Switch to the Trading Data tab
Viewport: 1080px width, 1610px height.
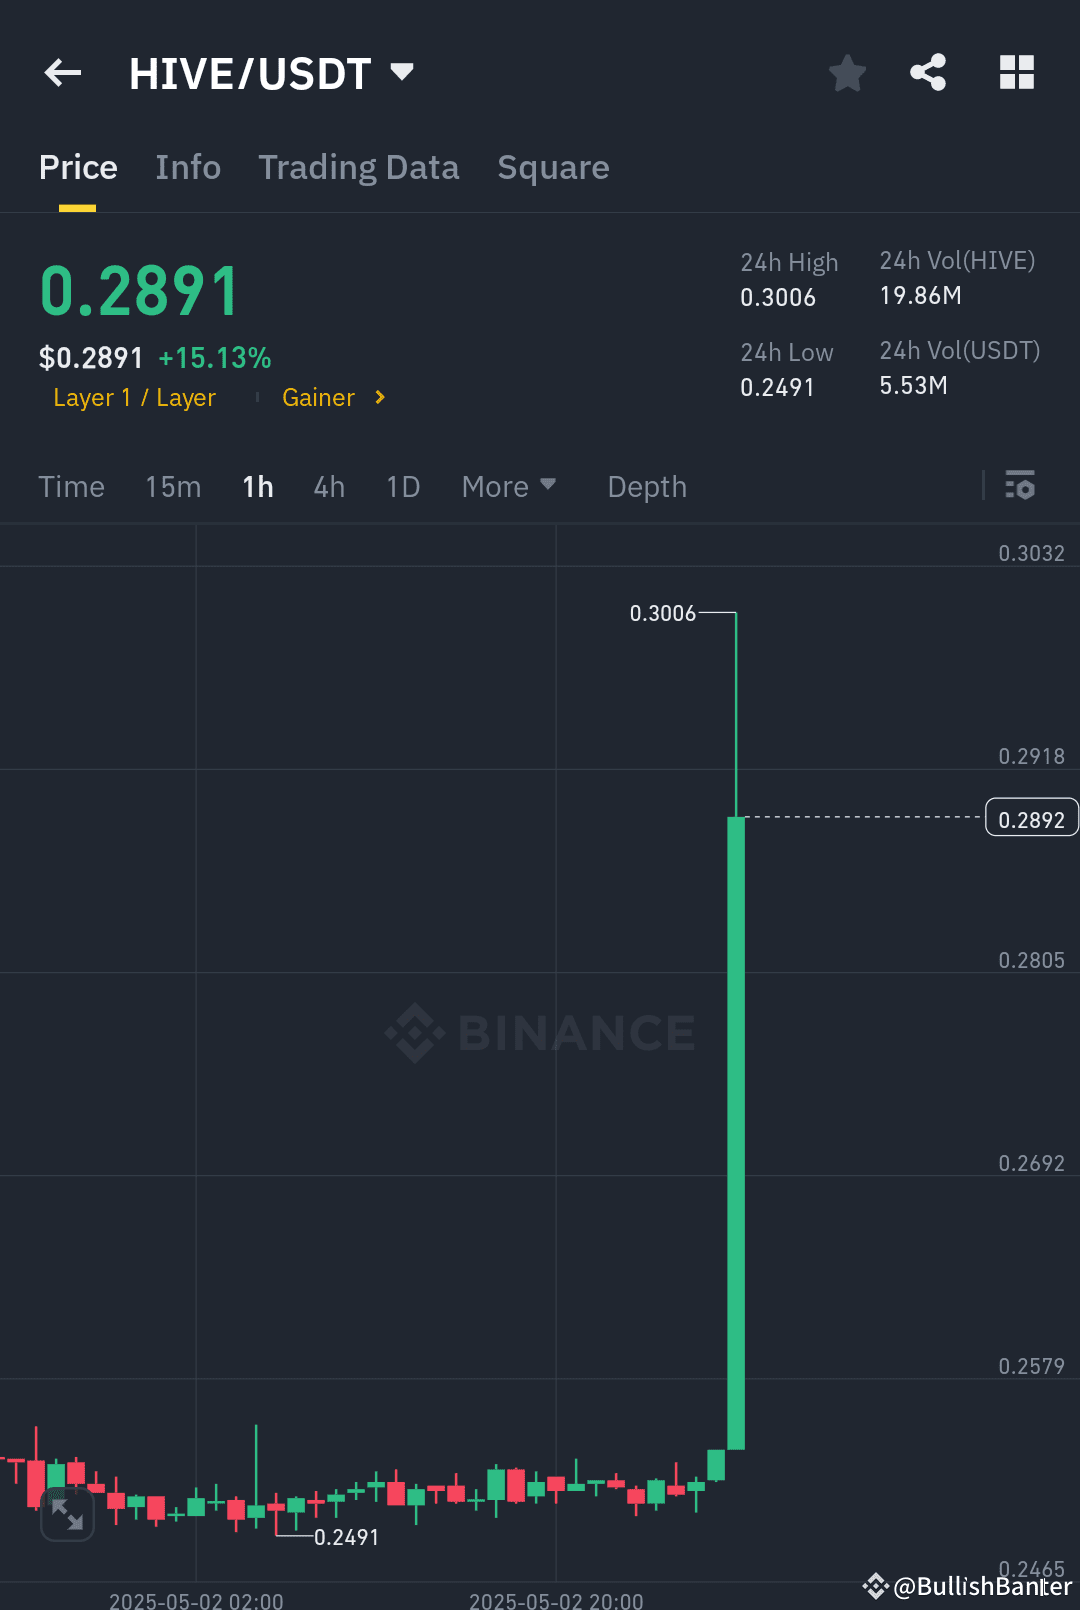coord(358,167)
